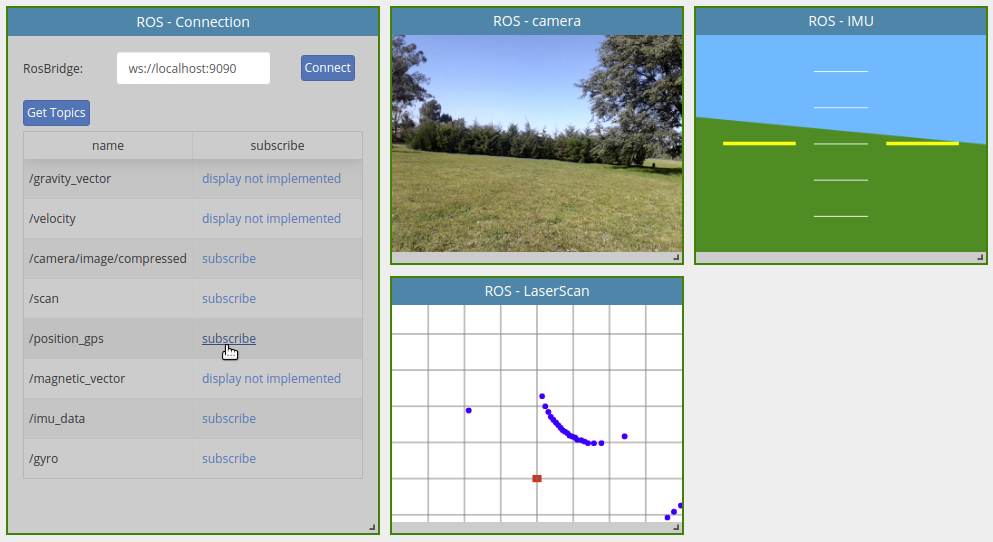Click 'display not implemented' for /gravity_vector

coord(271,179)
